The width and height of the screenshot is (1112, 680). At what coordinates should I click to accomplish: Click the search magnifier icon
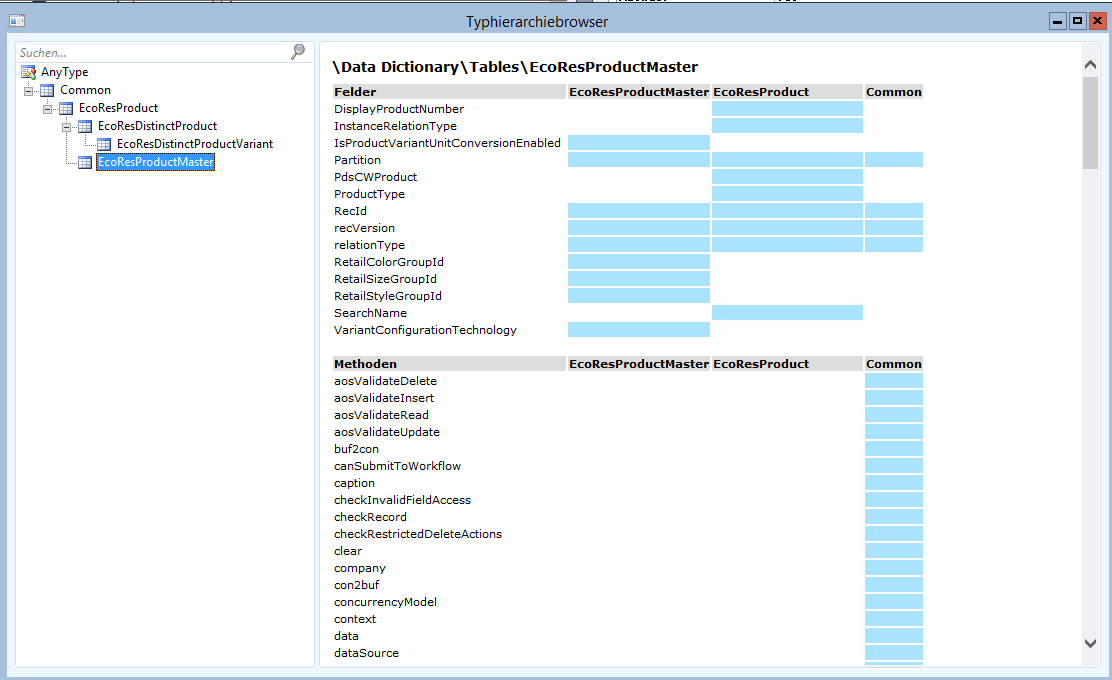point(298,52)
